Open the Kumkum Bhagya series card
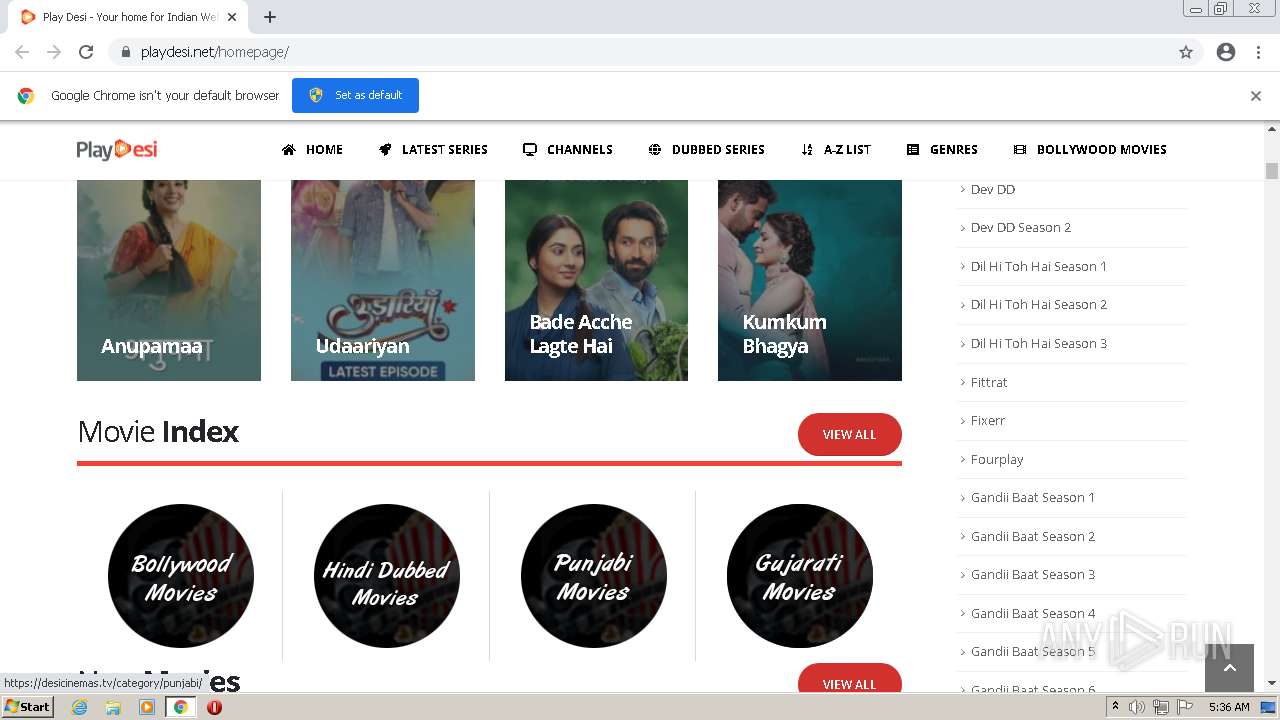Viewport: 1280px width, 720px height. [x=810, y=281]
